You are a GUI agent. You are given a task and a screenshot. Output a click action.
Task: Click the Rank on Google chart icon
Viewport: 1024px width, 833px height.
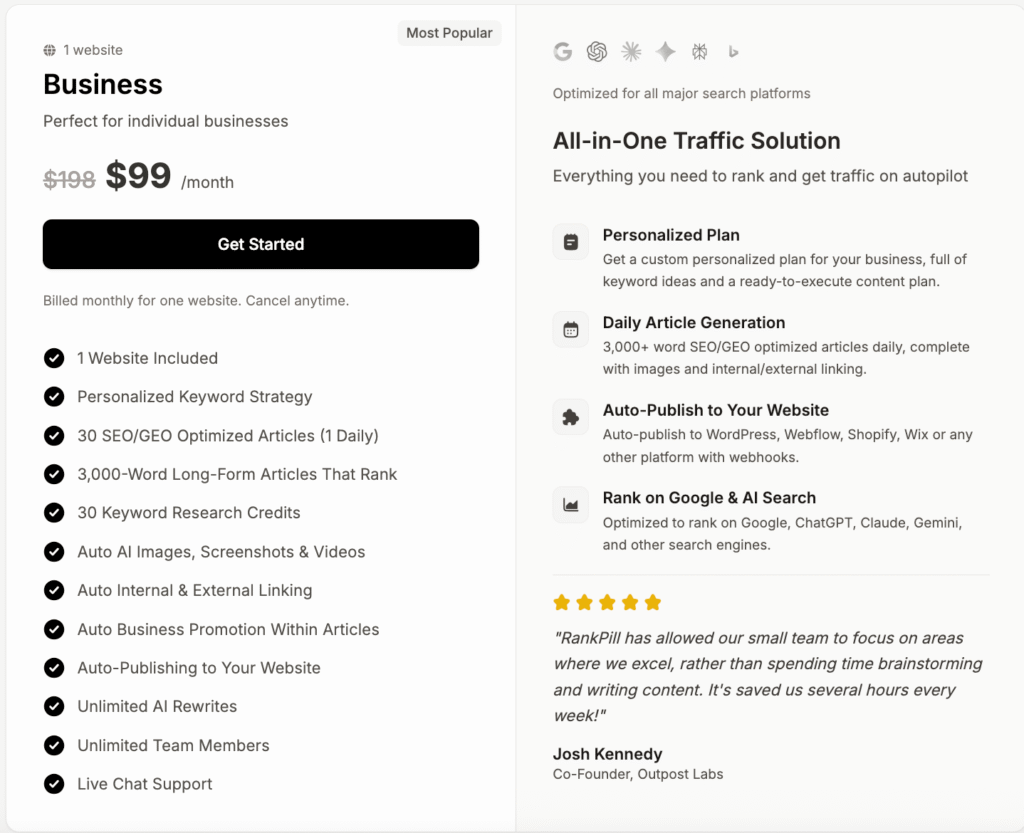pyautogui.click(x=571, y=505)
